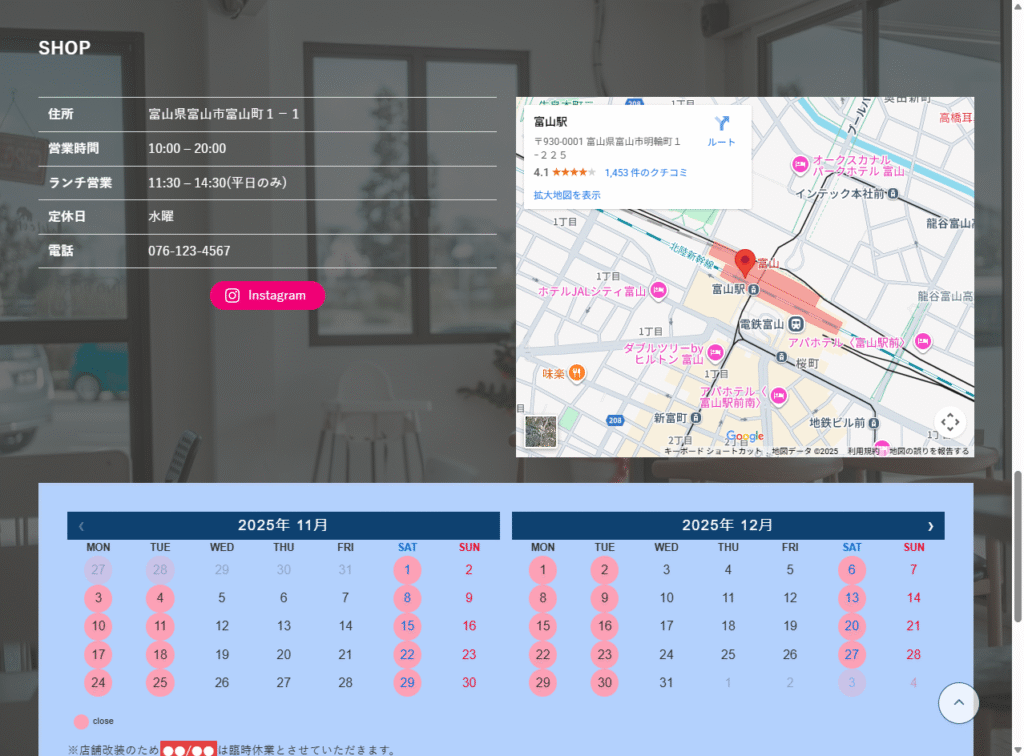Open the Instagram button
Screen dimensions: 1024x756
pos(267,295)
